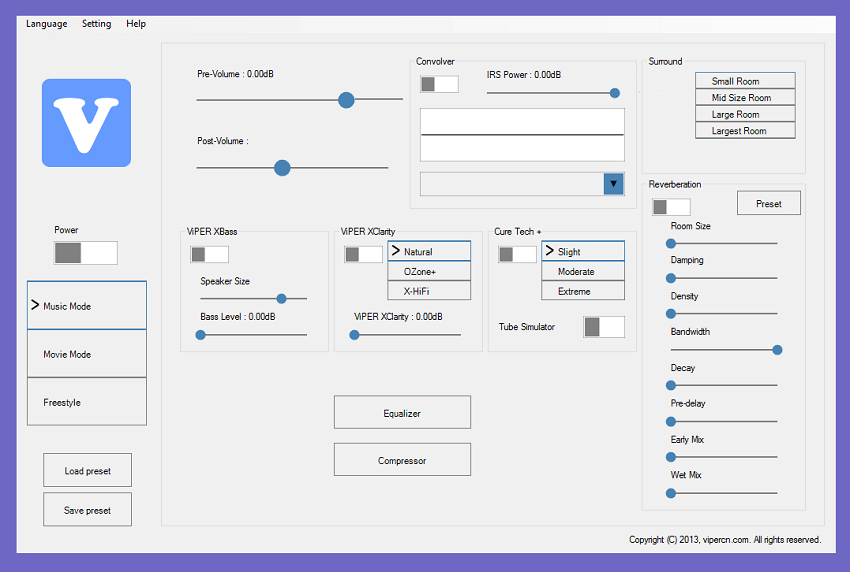This screenshot has height=572, width=850.
Task: Toggle the main Power switch
Action: 86,253
